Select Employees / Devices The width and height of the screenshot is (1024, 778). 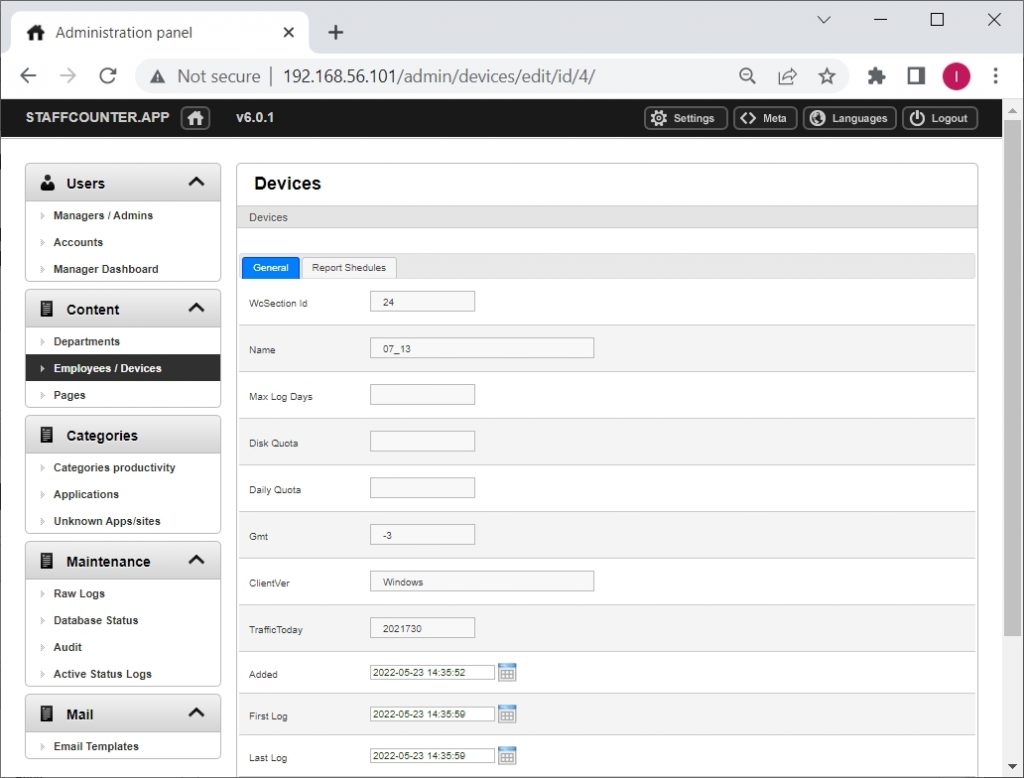(x=123, y=368)
